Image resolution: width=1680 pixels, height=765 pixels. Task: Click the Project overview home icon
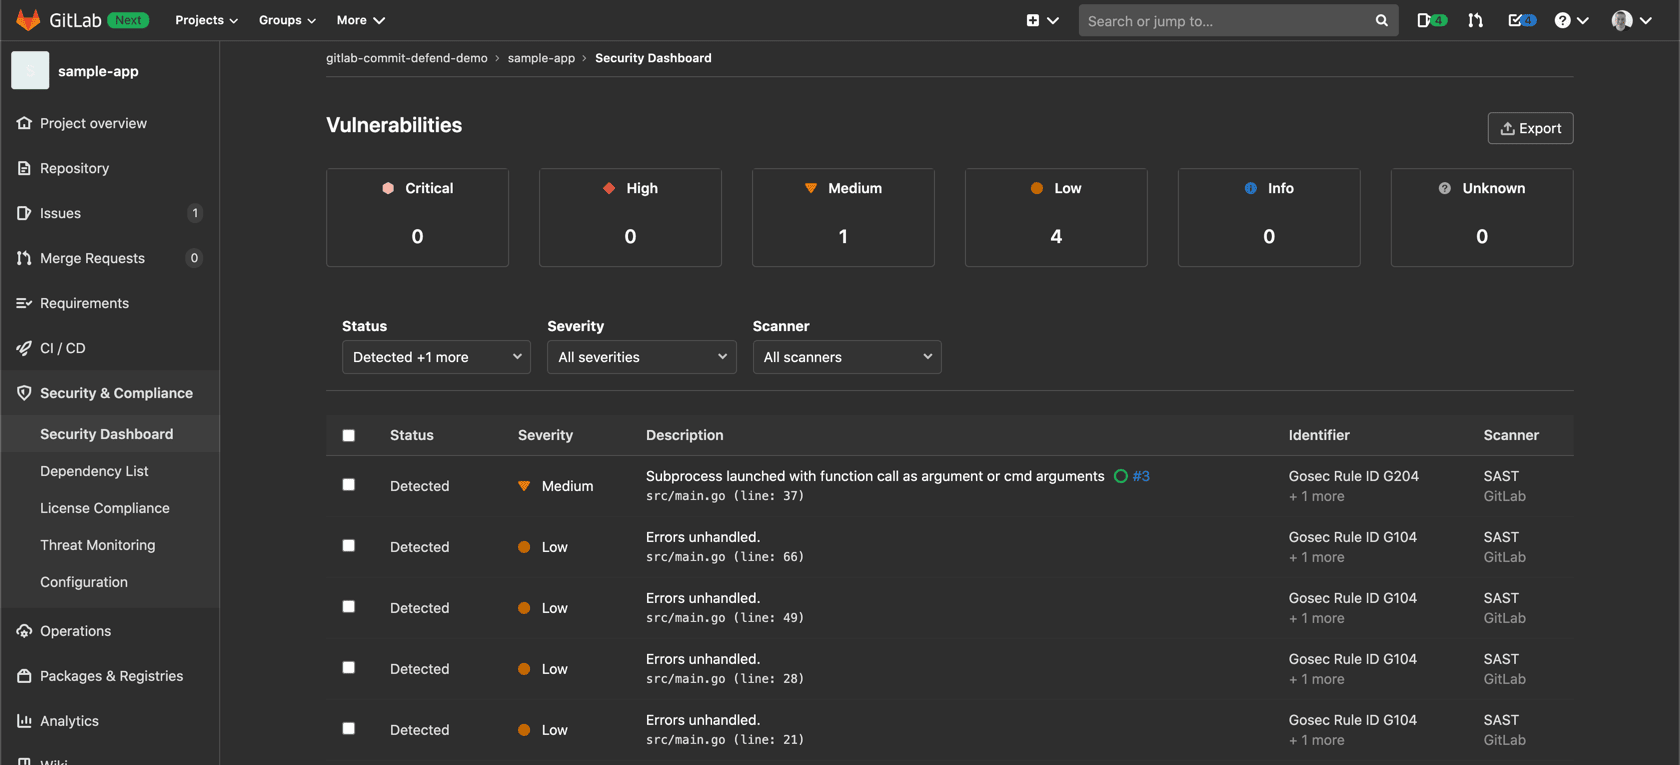pos(24,123)
